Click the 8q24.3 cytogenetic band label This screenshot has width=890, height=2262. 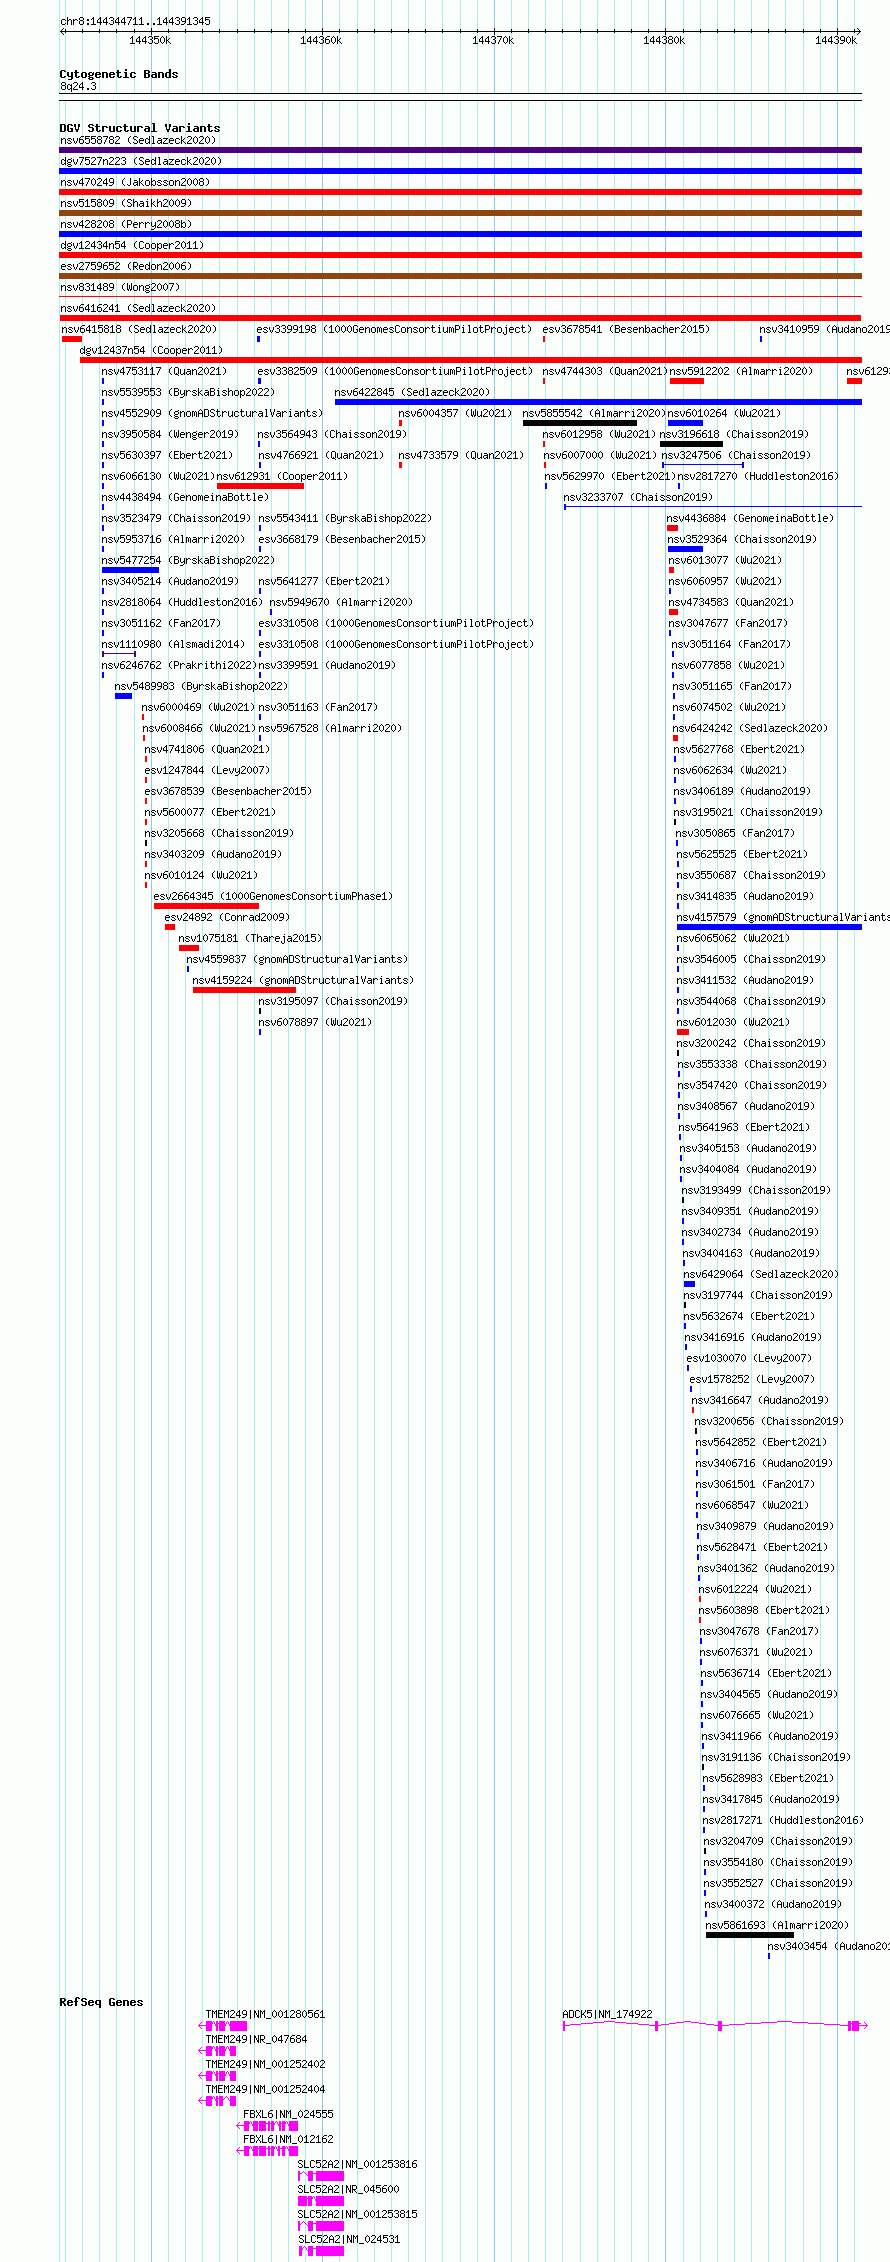(x=78, y=87)
